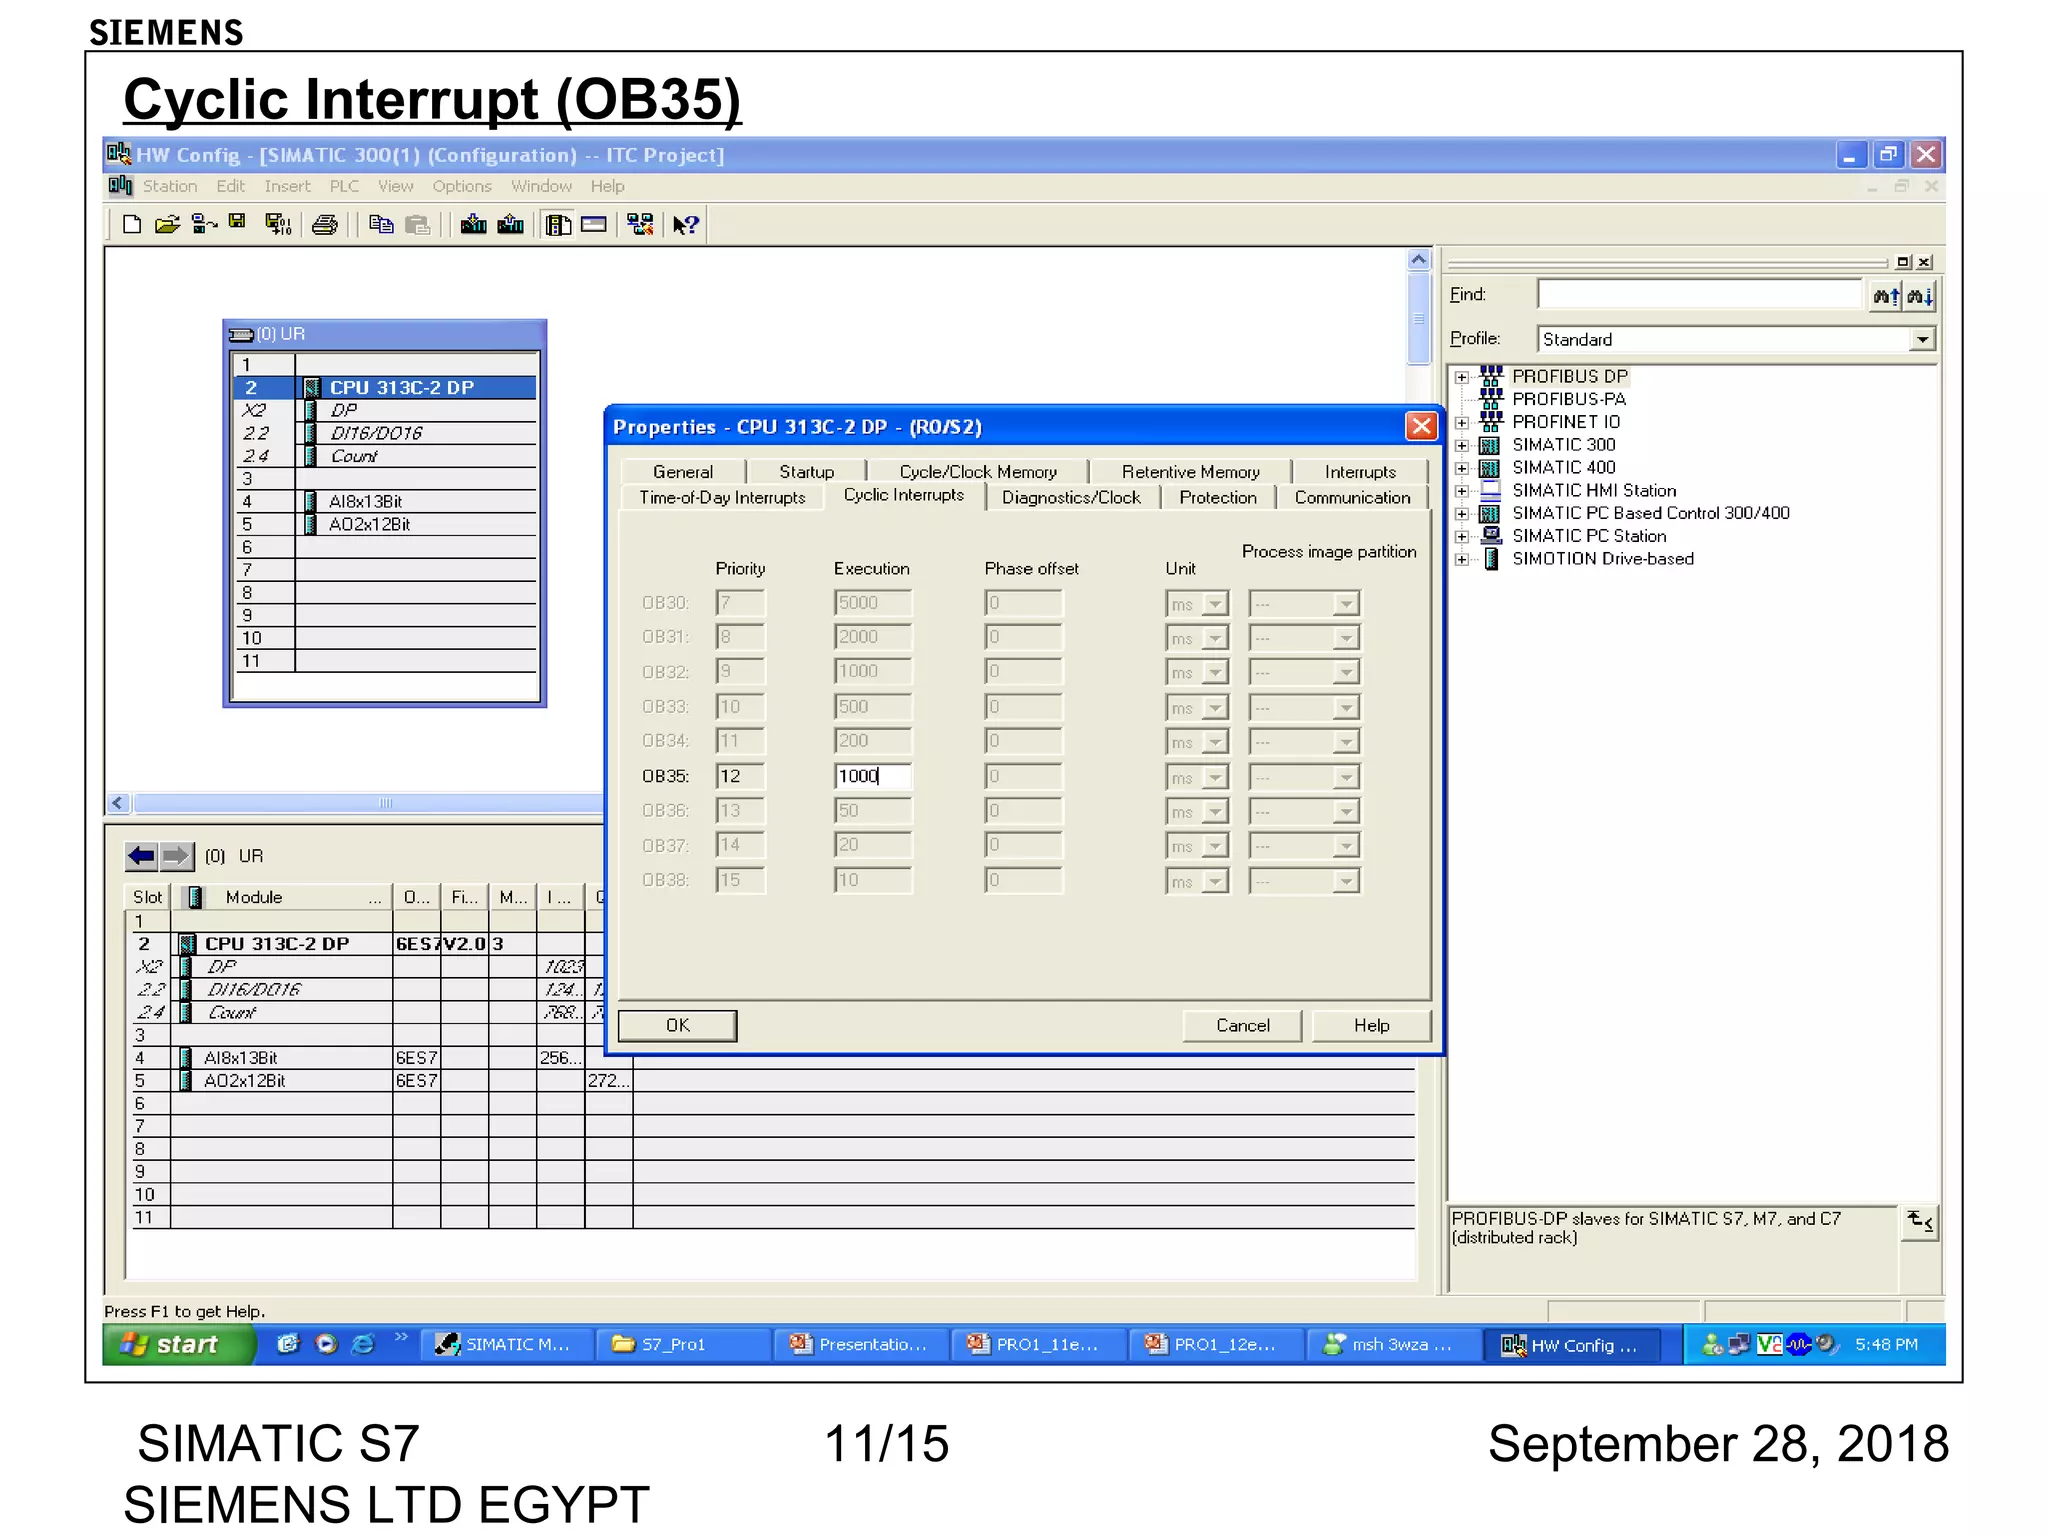Click the HW Config app icon in menu bar

[120, 186]
